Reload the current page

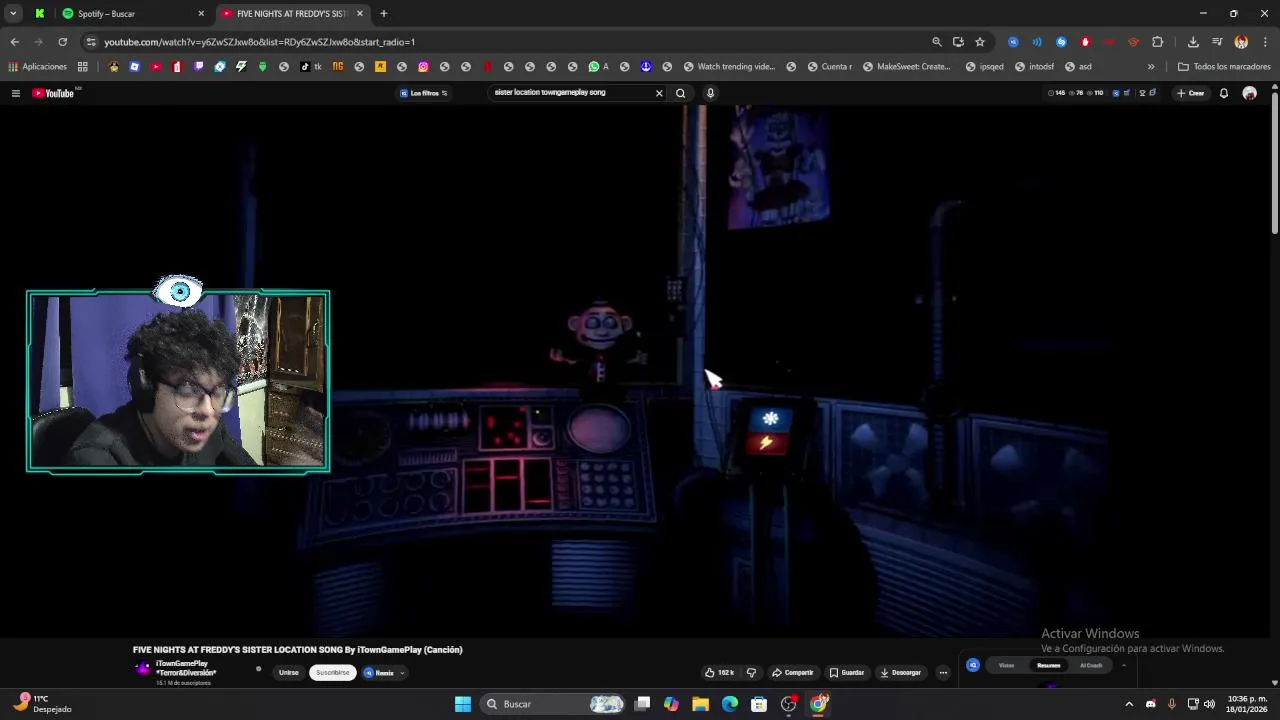[x=62, y=42]
